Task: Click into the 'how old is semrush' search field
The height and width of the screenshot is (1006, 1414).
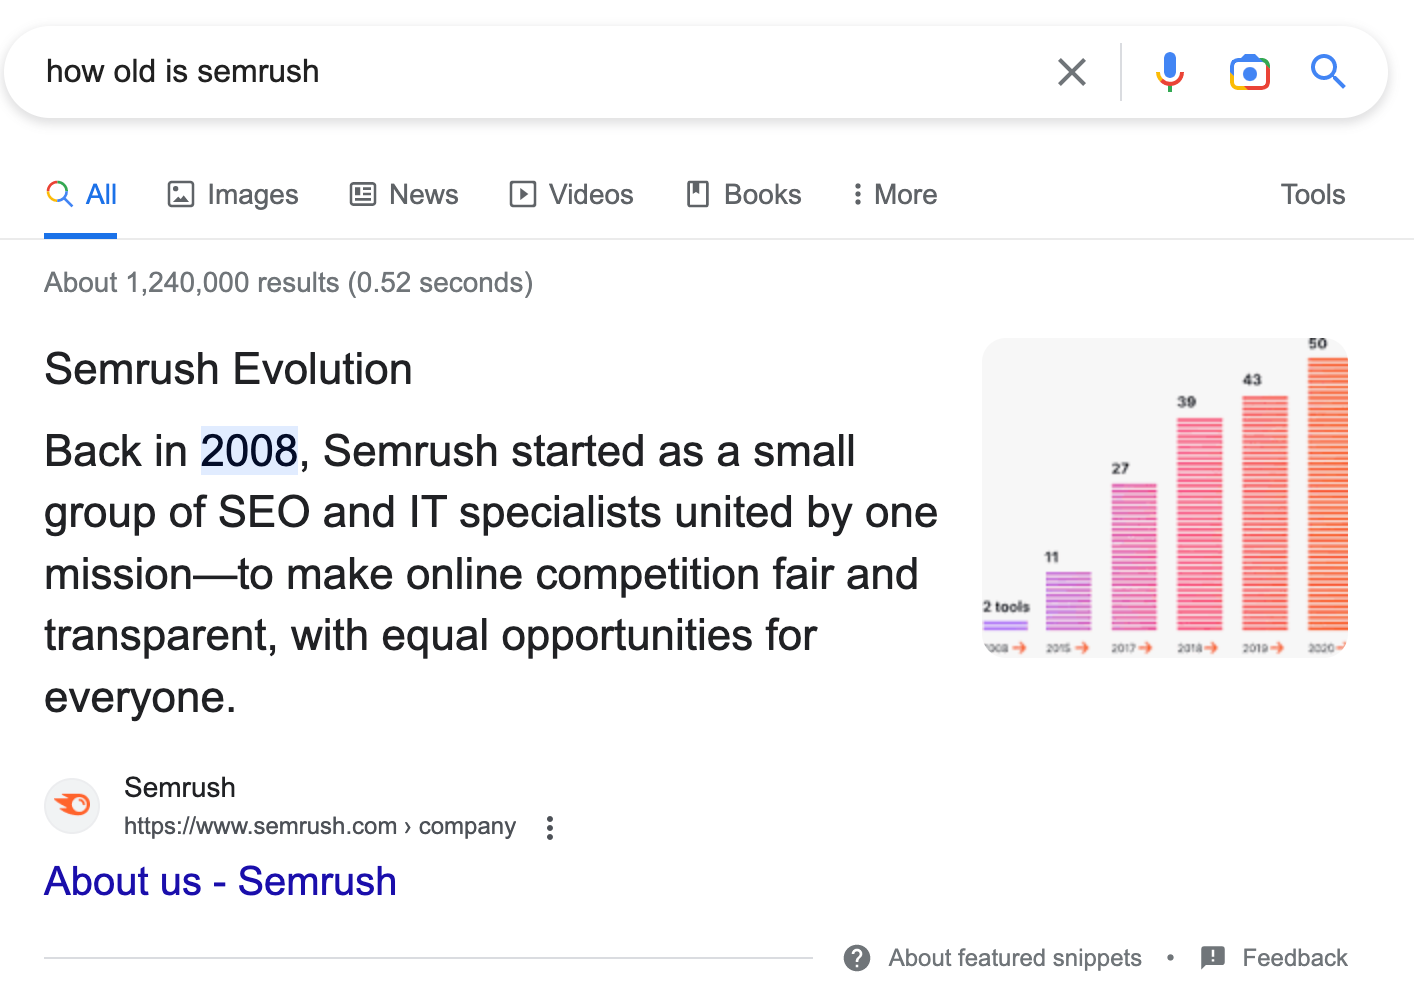Action: pyautogui.click(x=500, y=72)
